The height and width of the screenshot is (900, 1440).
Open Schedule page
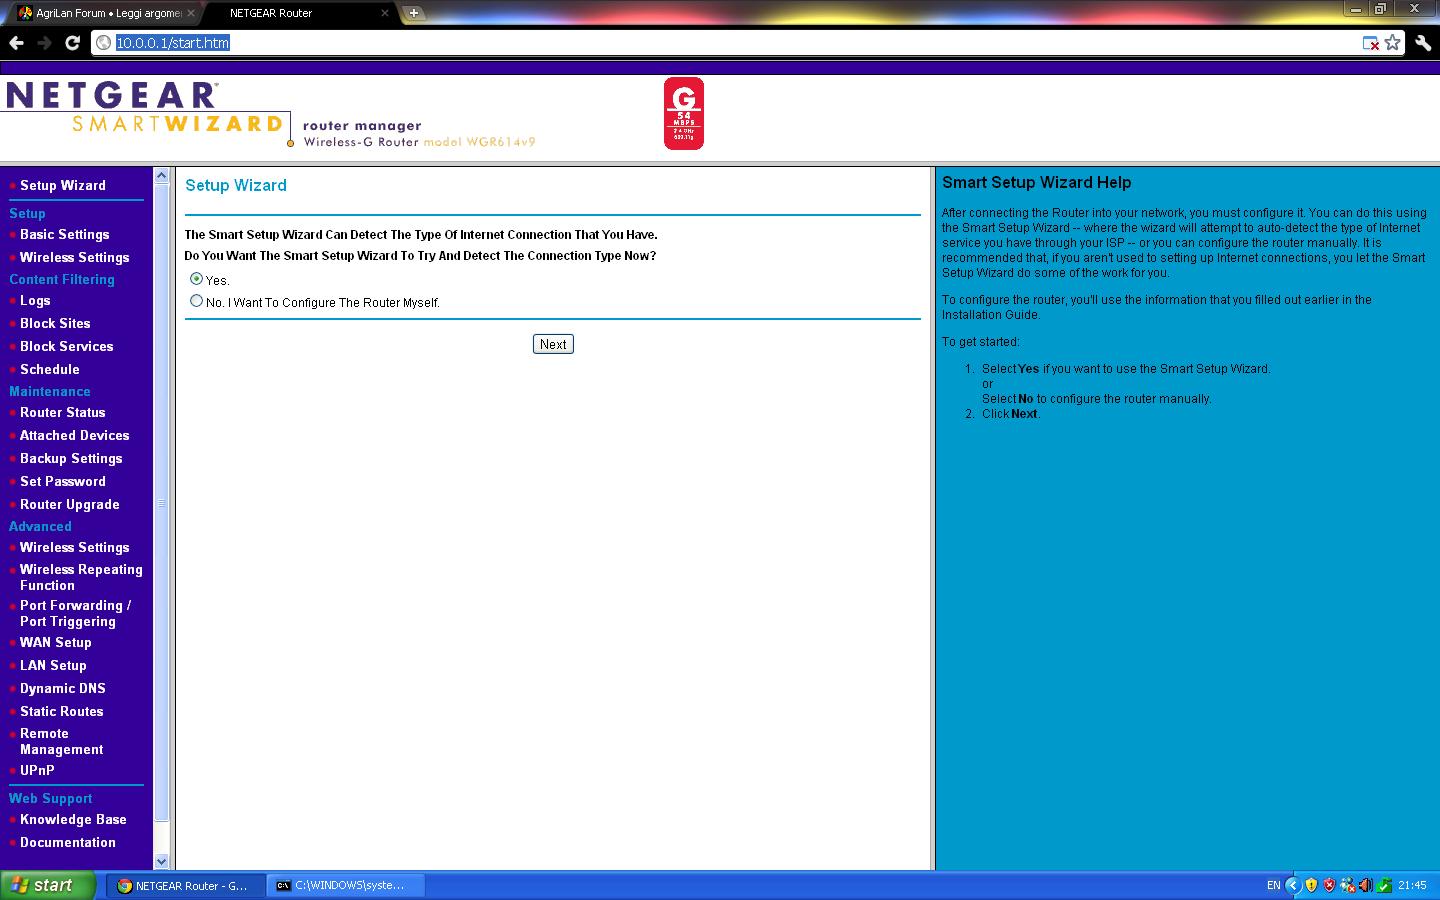tap(49, 369)
